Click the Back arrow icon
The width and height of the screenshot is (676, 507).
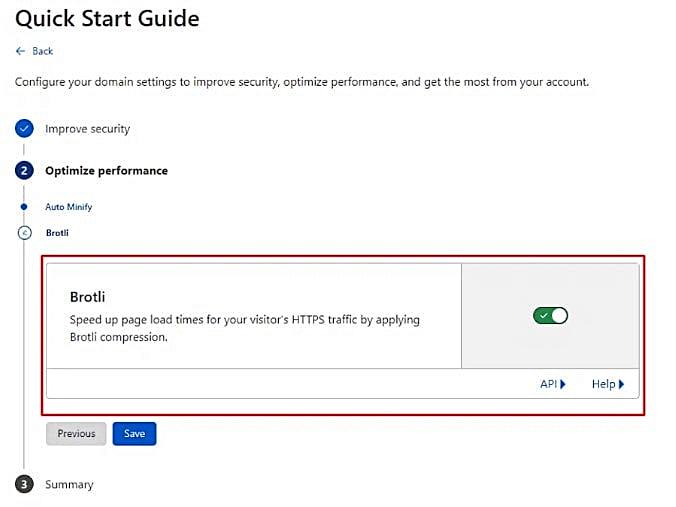(x=20, y=51)
